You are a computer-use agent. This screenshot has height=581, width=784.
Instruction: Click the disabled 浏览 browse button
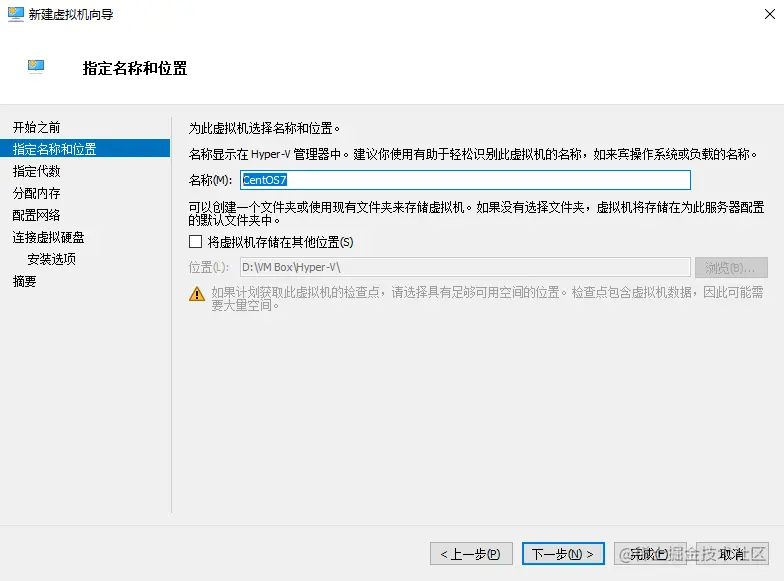click(x=731, y=268)
